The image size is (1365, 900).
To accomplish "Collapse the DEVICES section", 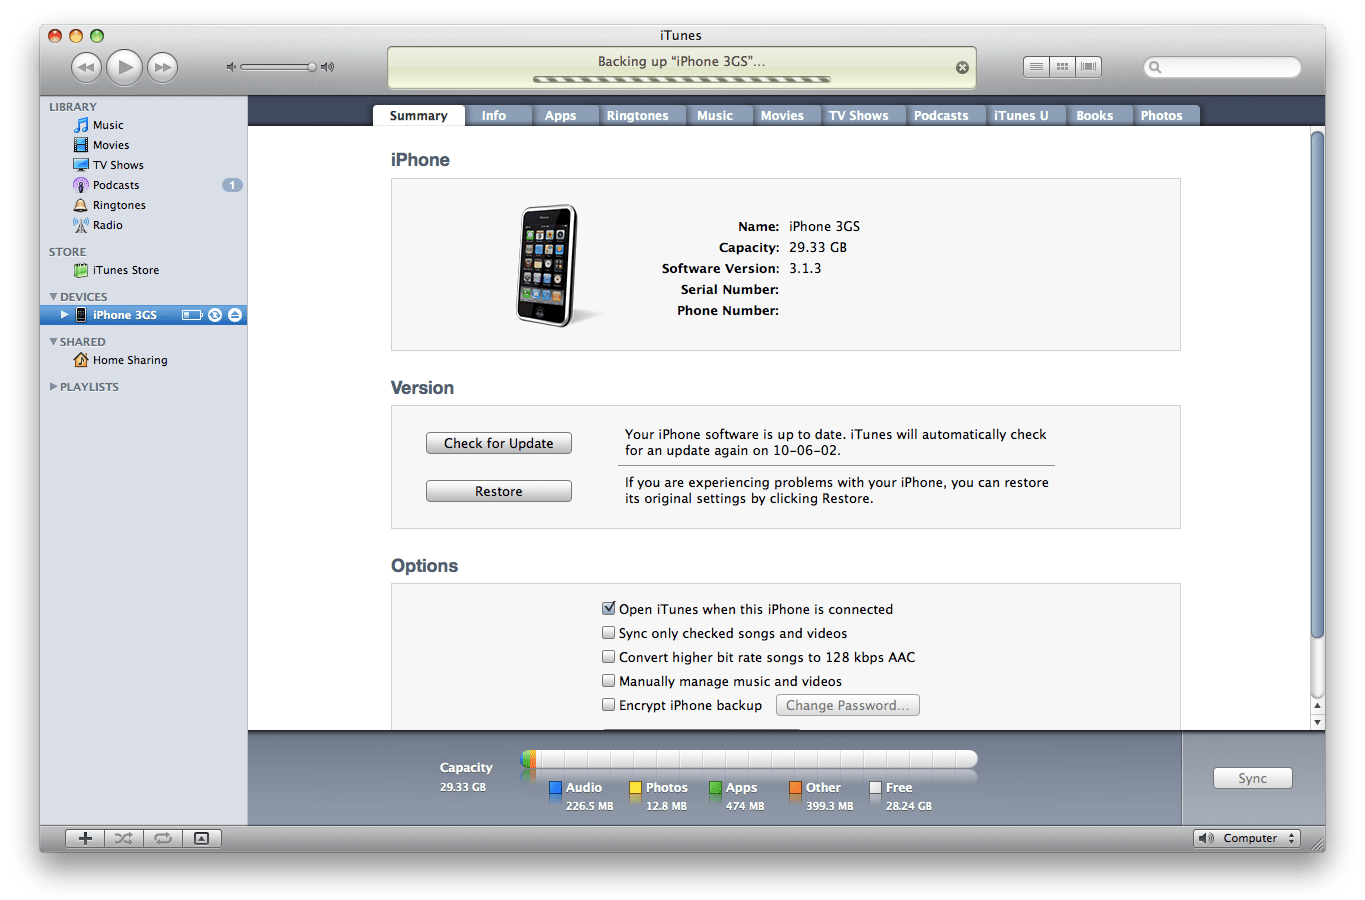I will click(52, 296).
